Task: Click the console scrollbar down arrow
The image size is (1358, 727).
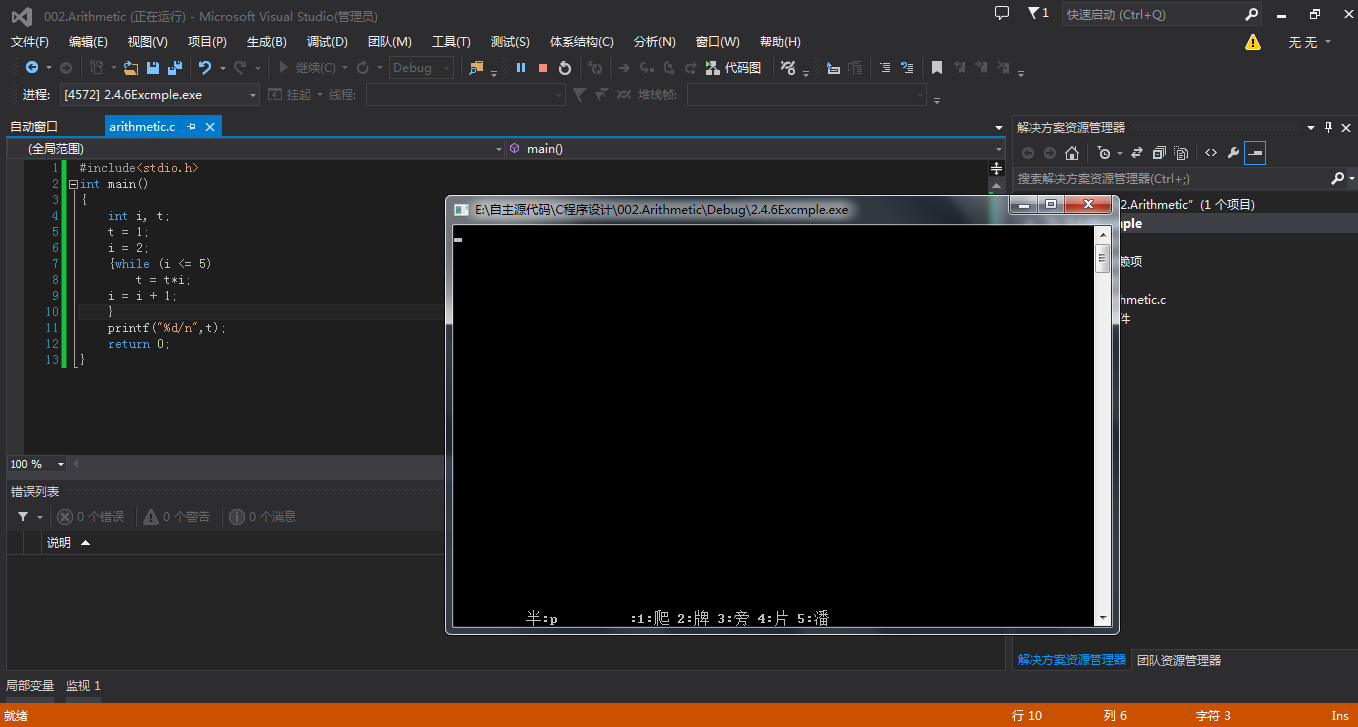Action: point(1102,620)
